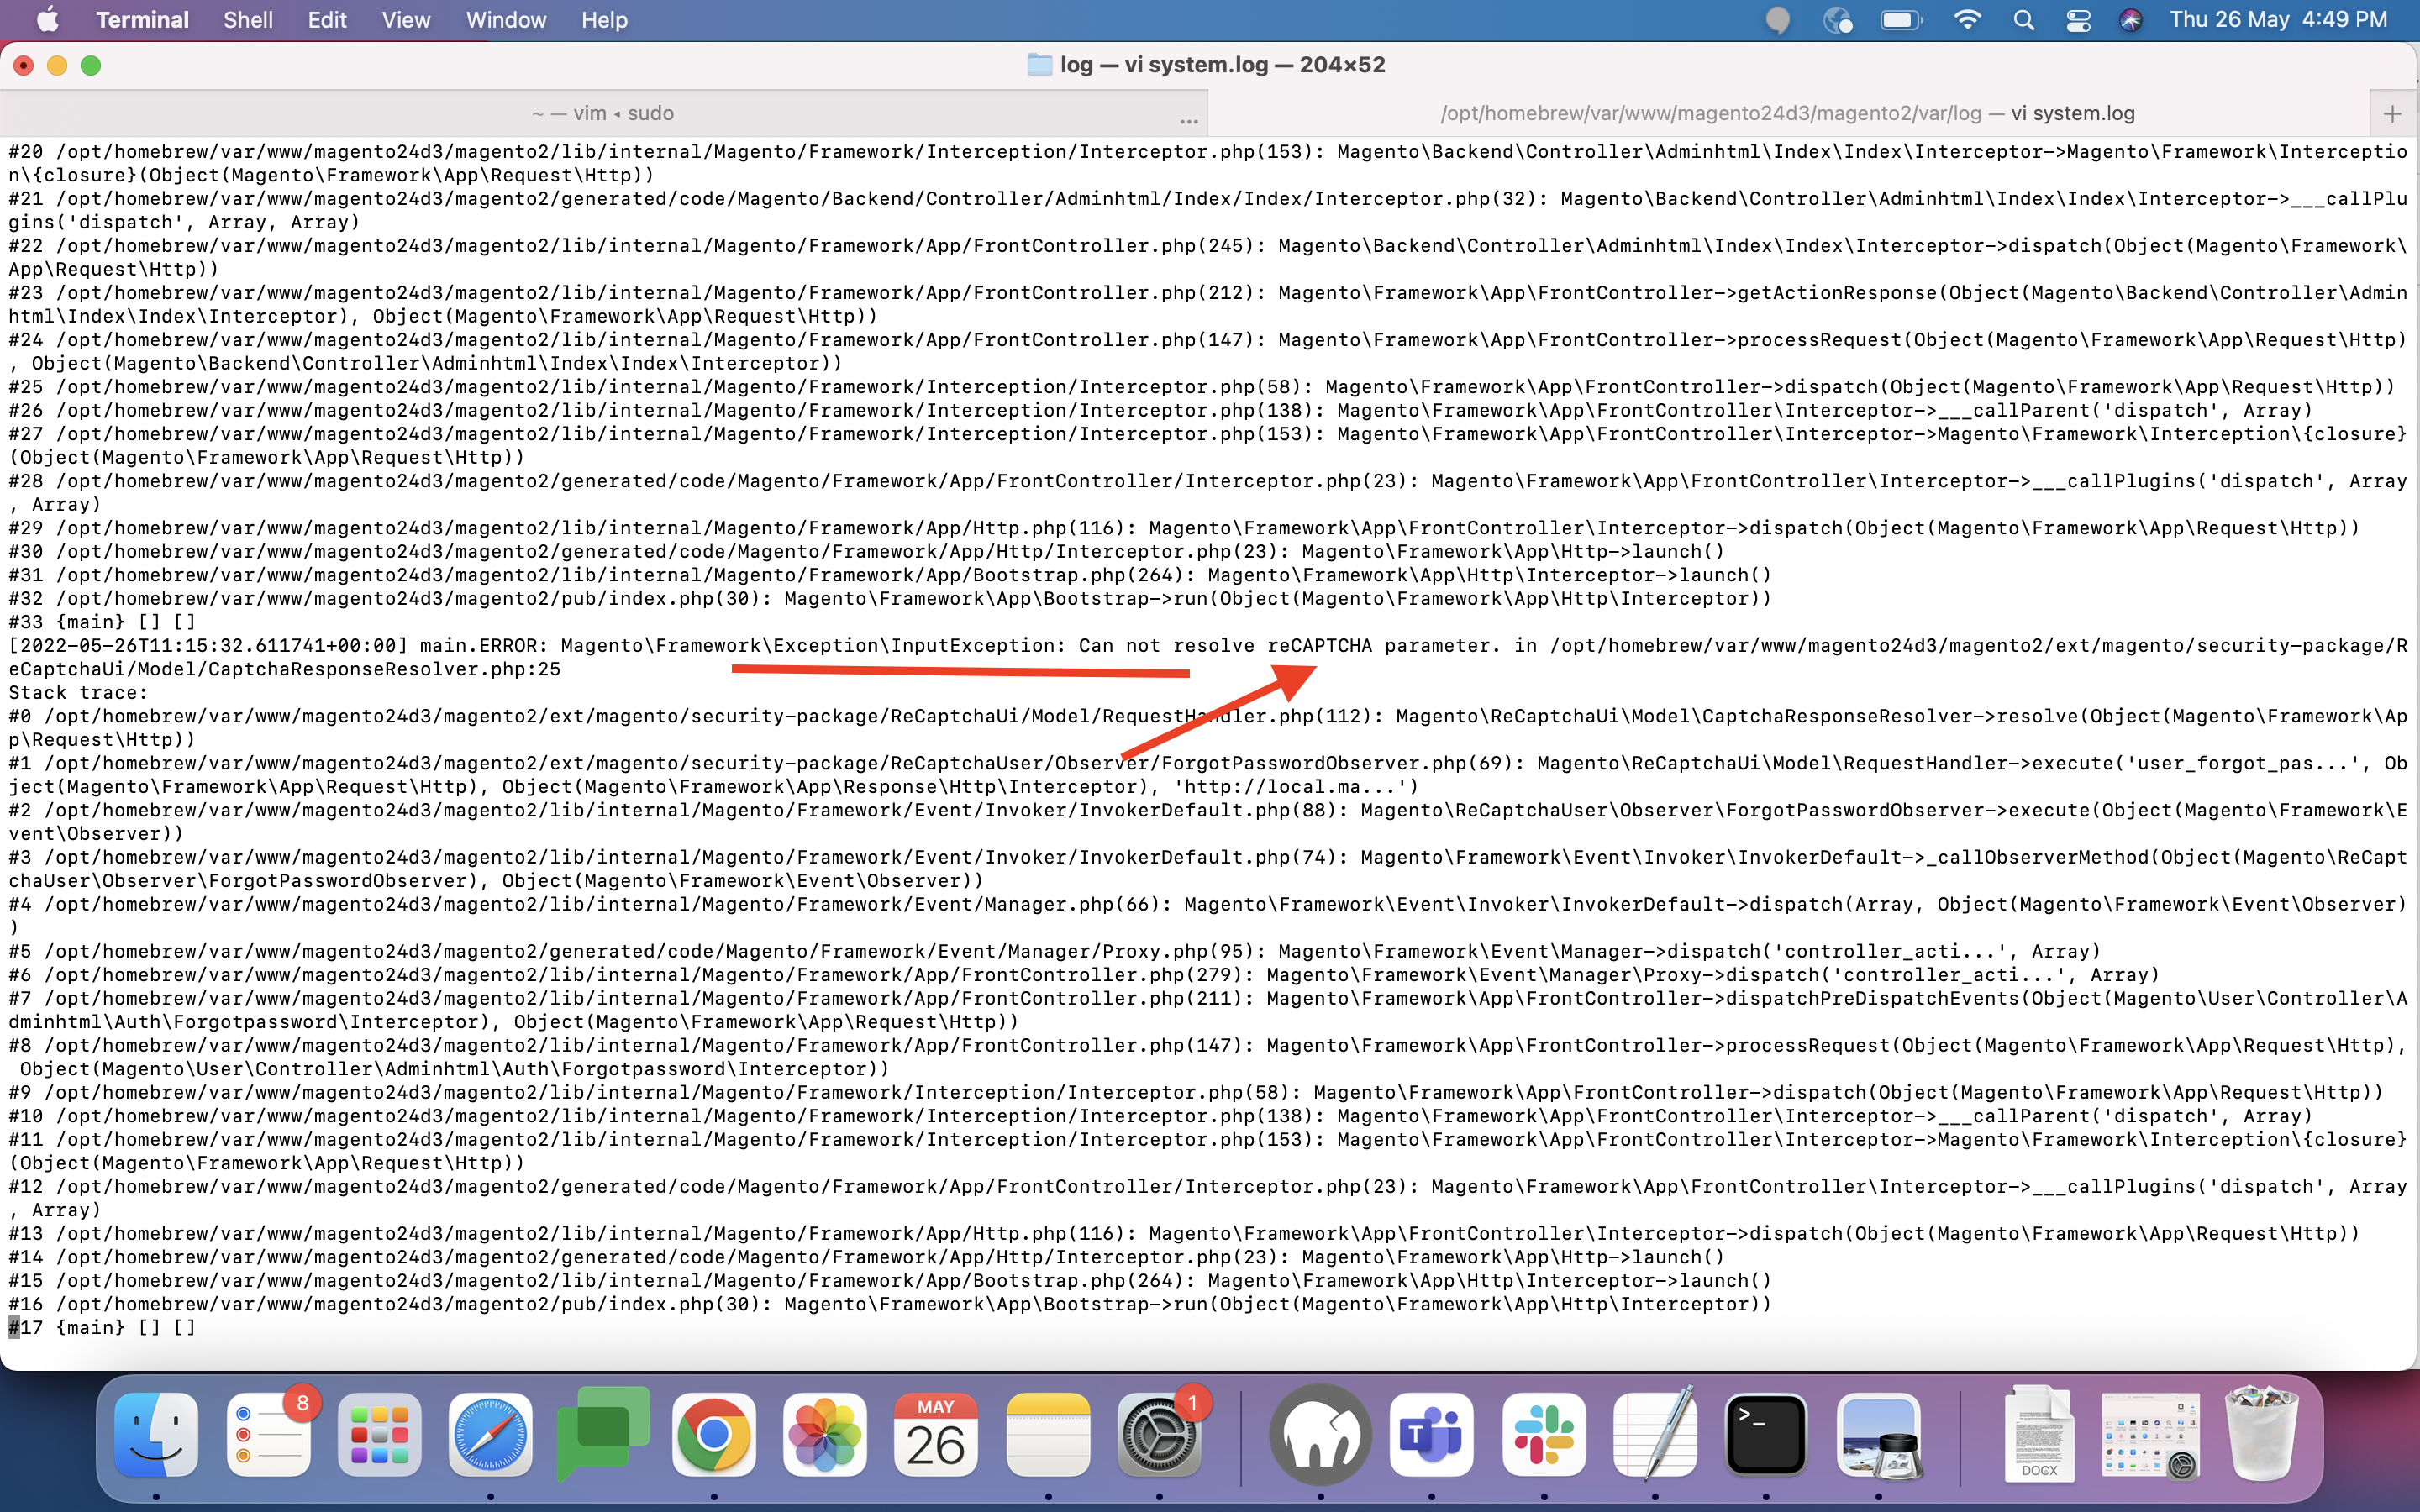Open Control Center from the menu bar
Image resolution: width=2420 pixels, height=1512 pixels.
[2079, 19]
